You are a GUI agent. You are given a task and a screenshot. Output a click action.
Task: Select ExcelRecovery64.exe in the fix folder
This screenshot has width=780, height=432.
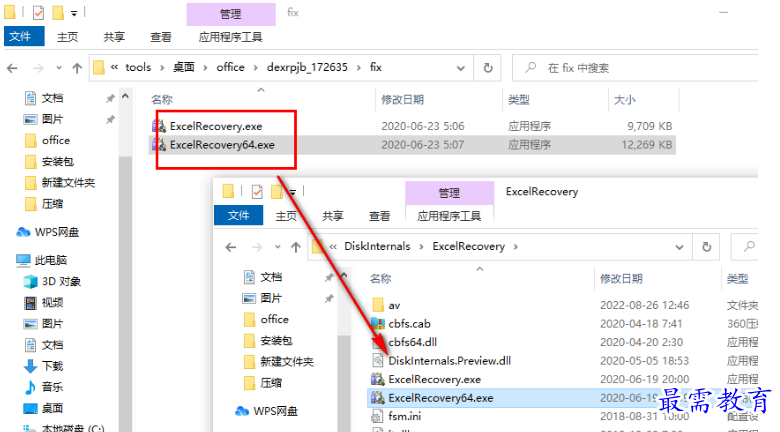pyautogui.click(x=222, y=145)
